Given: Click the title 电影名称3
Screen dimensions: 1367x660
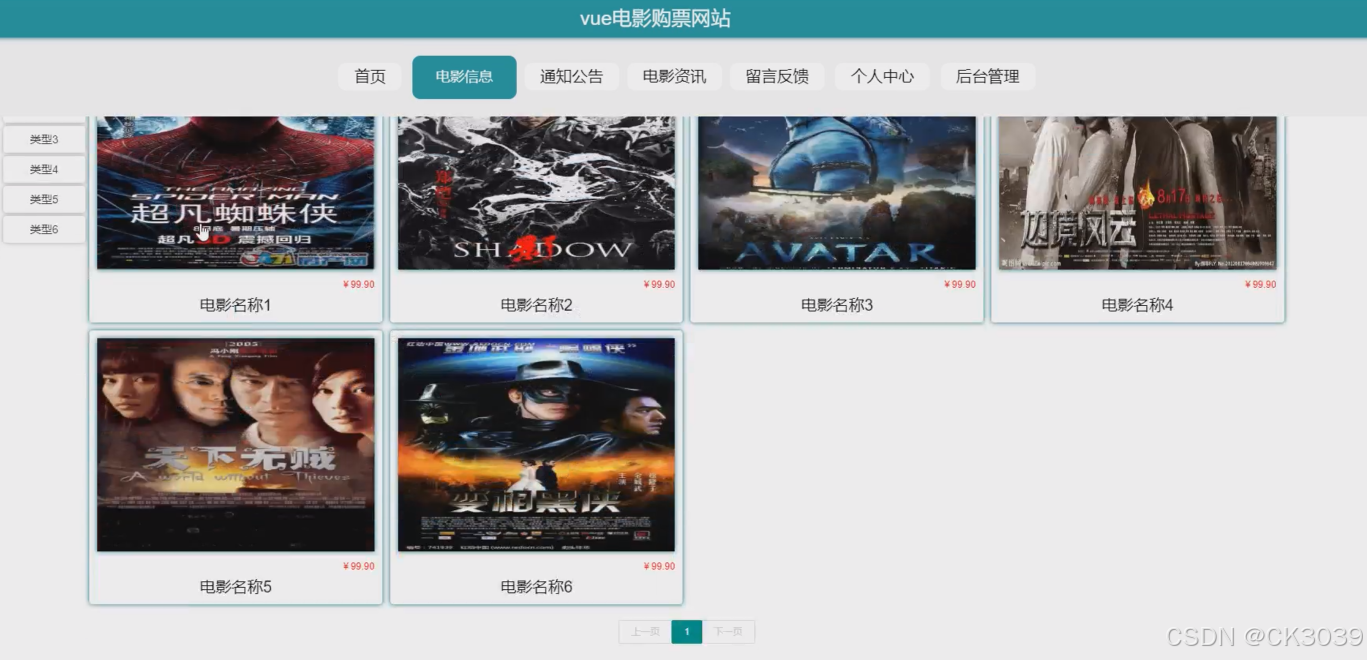Looking at the screenshot, I should (x=837, y=305).
